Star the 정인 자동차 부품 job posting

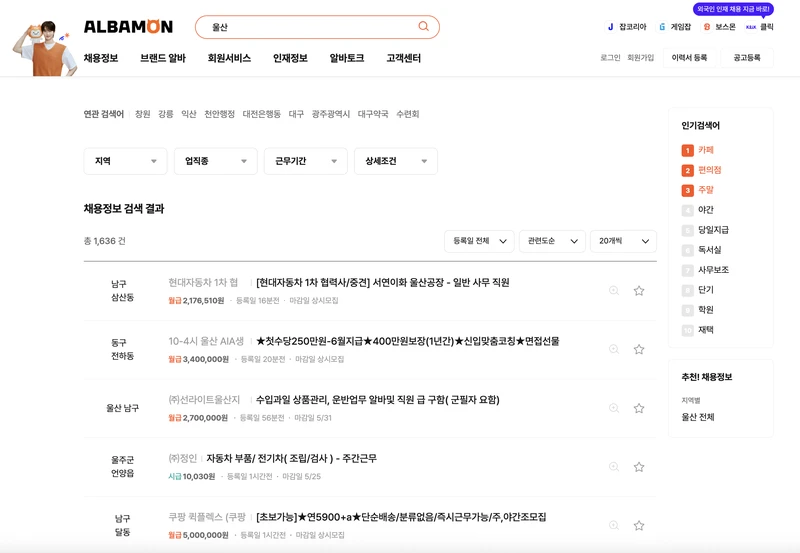639,467
